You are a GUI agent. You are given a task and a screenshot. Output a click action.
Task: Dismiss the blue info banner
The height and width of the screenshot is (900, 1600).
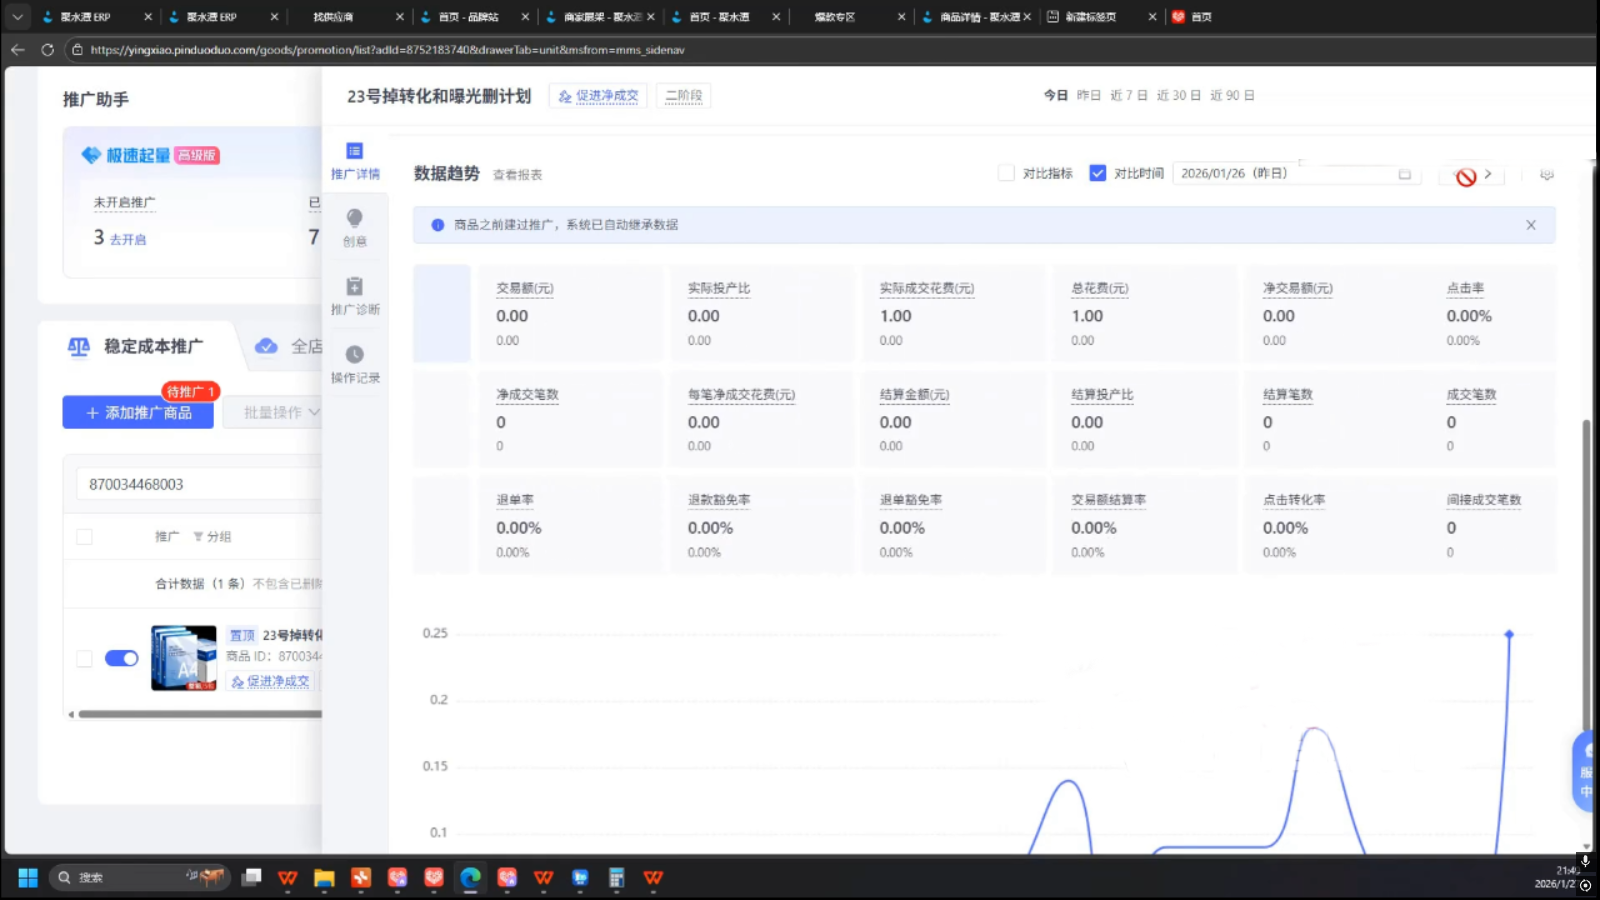click(1530, 225)
